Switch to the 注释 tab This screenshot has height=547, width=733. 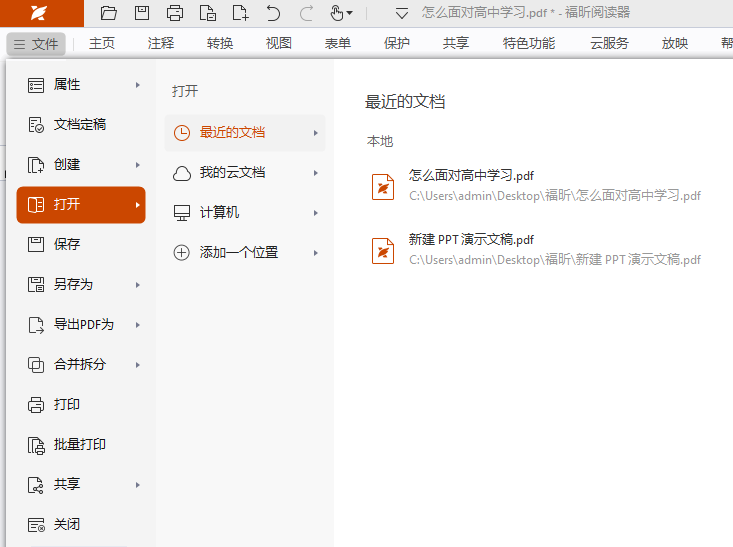pyautogui.click(x=161, y=43)
